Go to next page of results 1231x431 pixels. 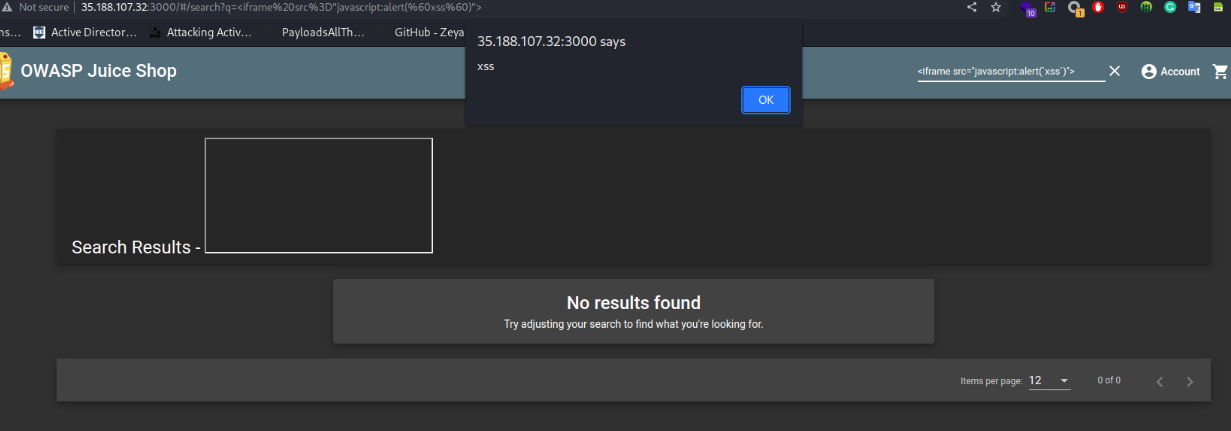pyautogui.click(x=1189, y=381)
